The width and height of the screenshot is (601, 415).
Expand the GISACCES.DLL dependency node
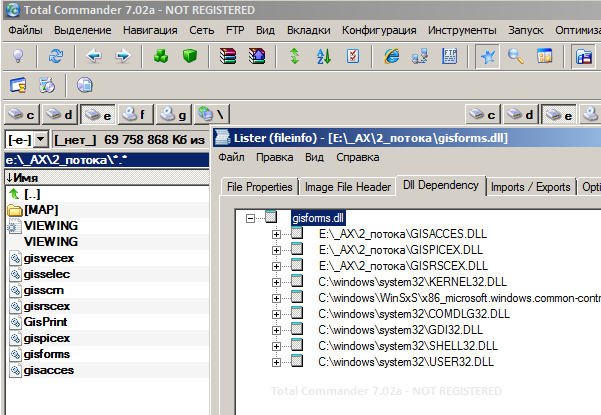[276, 234]
